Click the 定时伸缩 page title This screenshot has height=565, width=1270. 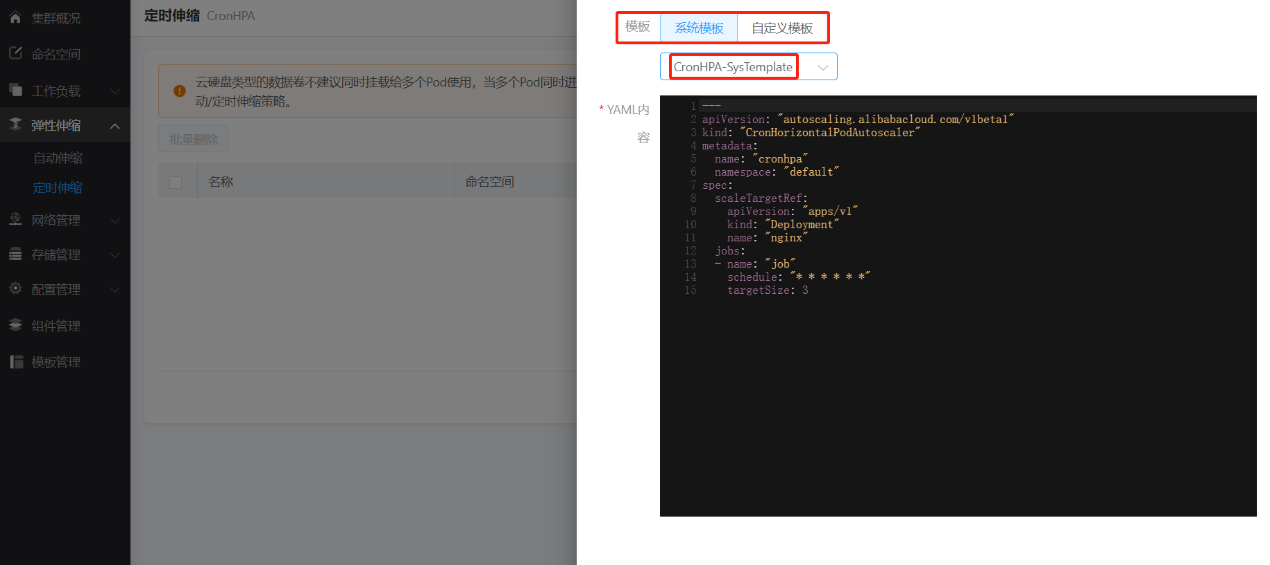tap(172, 15)
